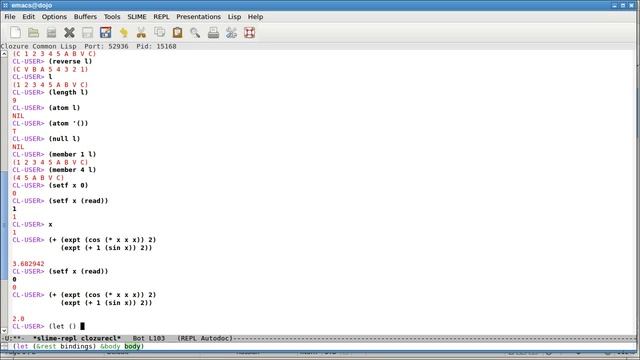Click the header line Port: 52936

pyautogui.click(x=106, y=46)
